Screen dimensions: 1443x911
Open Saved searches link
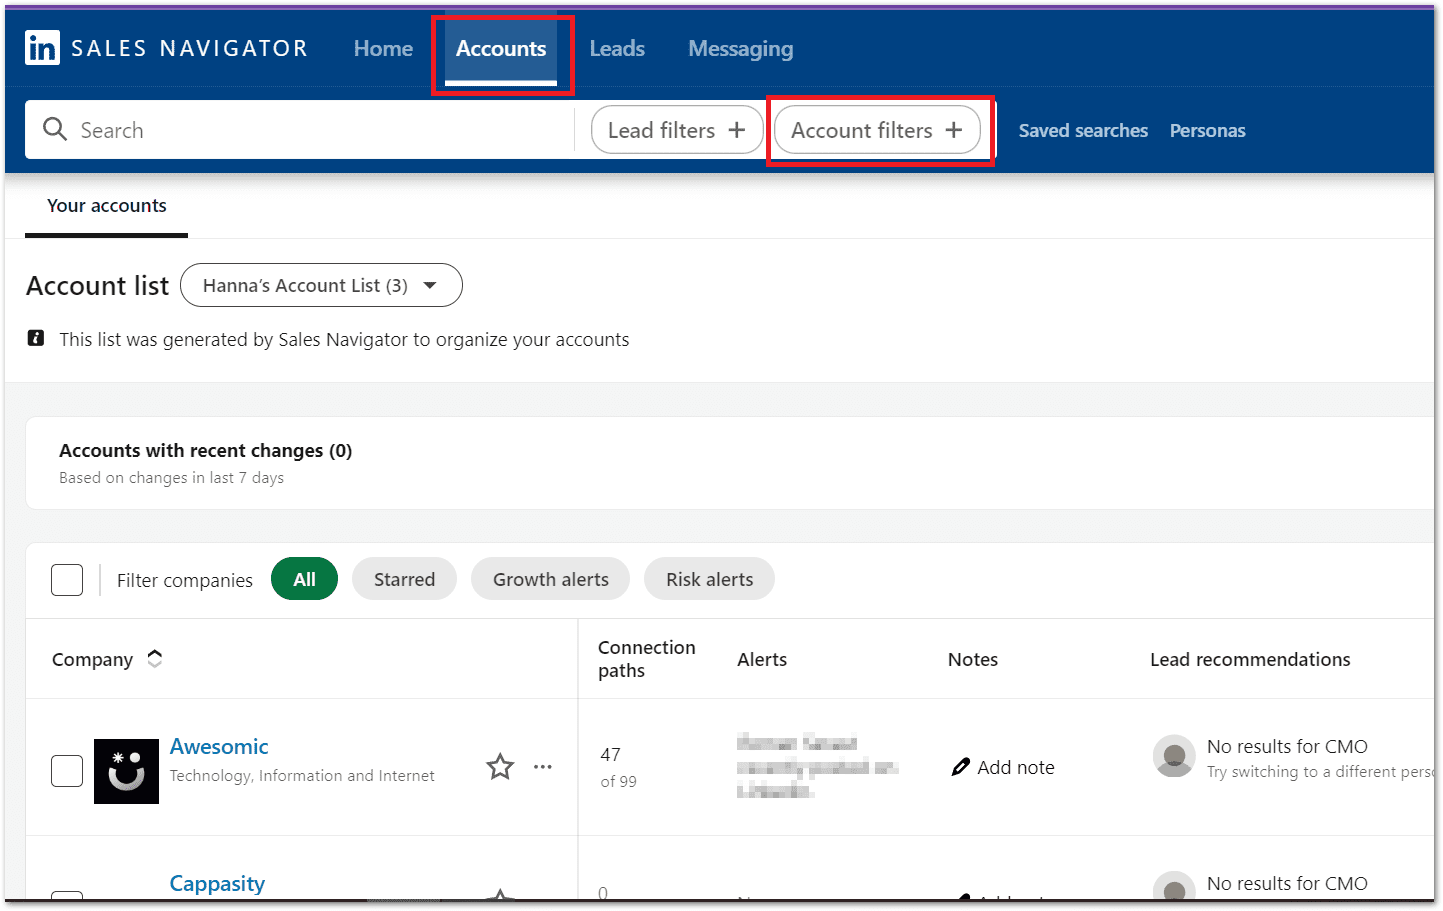tap(1083, 131)
